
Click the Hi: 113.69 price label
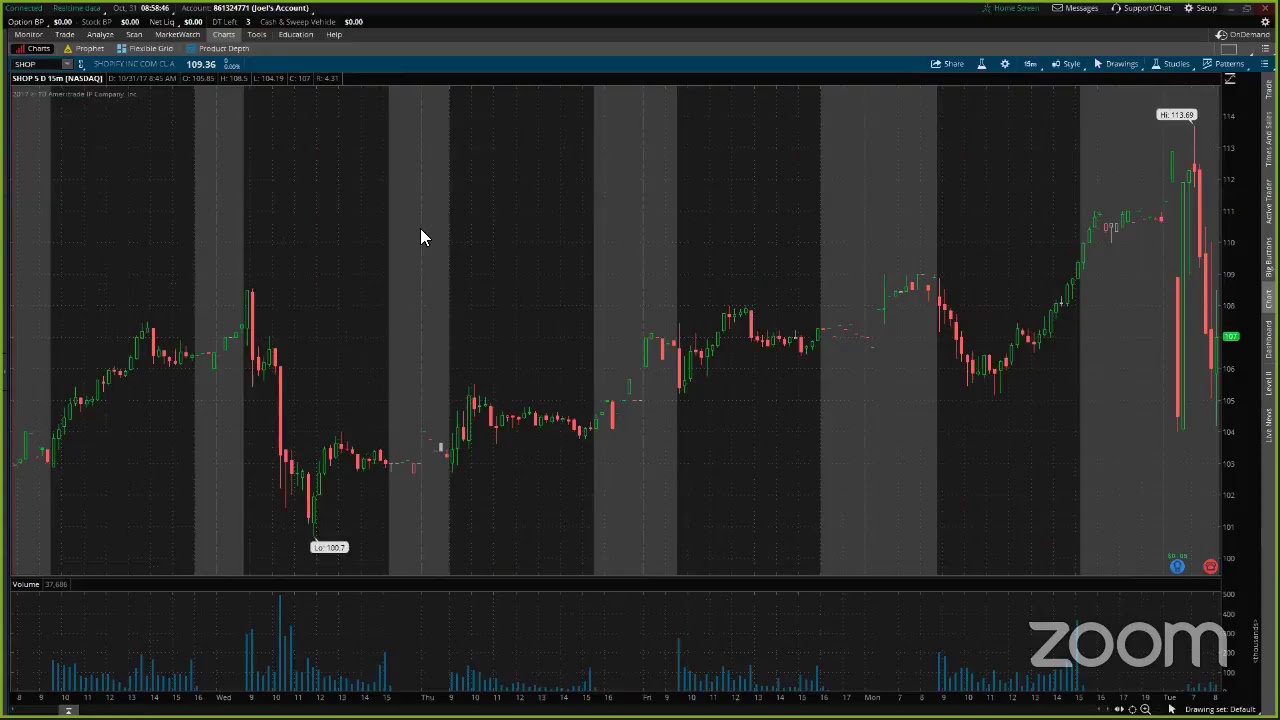tap(1176, 115)
